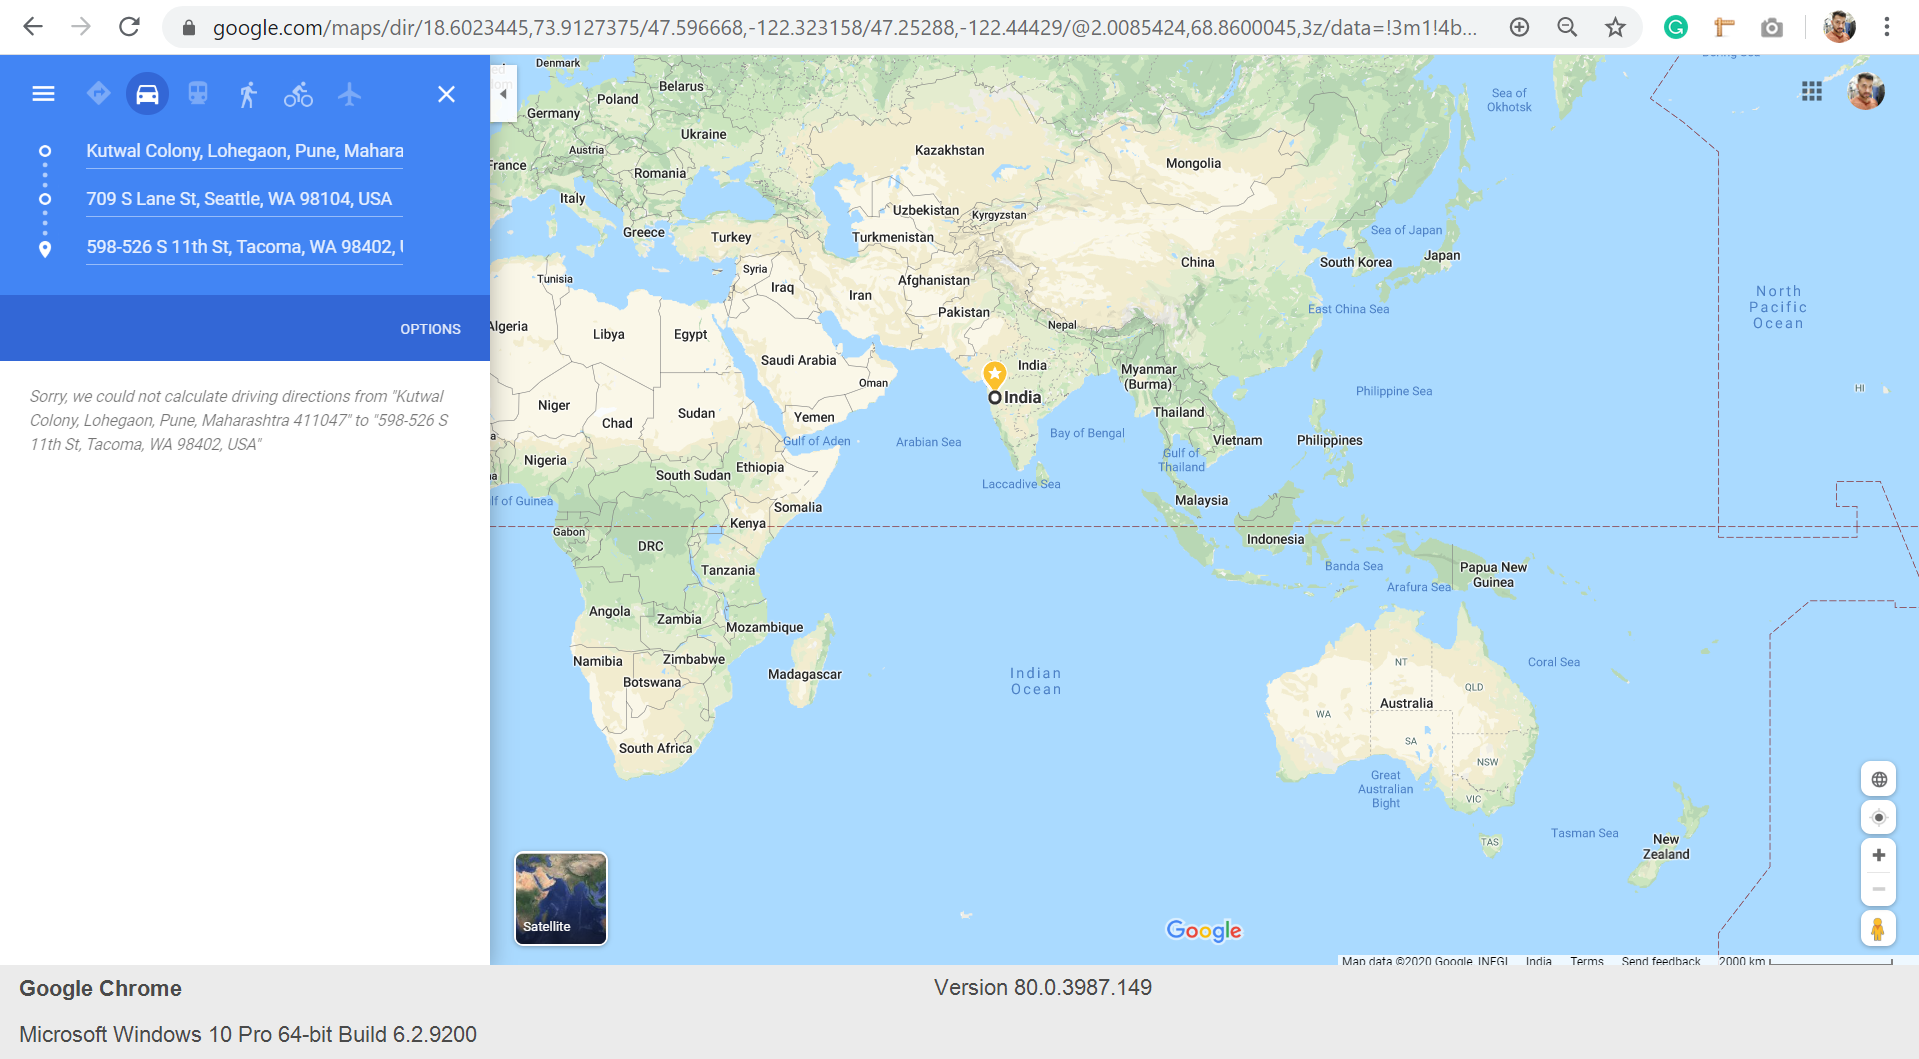The height and width of the screenshot is (1059, 1919).
Task: Reload the Google Maps page
Action: click(129, 27)
